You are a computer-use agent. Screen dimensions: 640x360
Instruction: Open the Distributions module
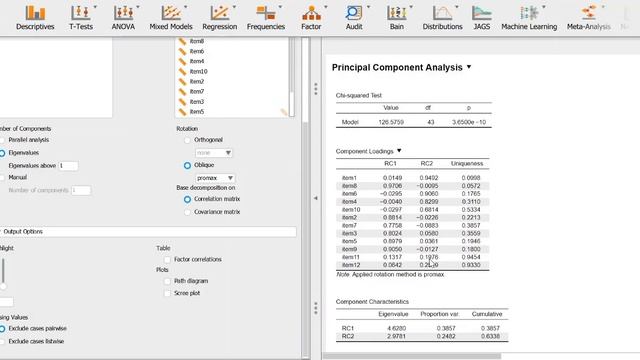pyautogui.click(x=442, y=18)
